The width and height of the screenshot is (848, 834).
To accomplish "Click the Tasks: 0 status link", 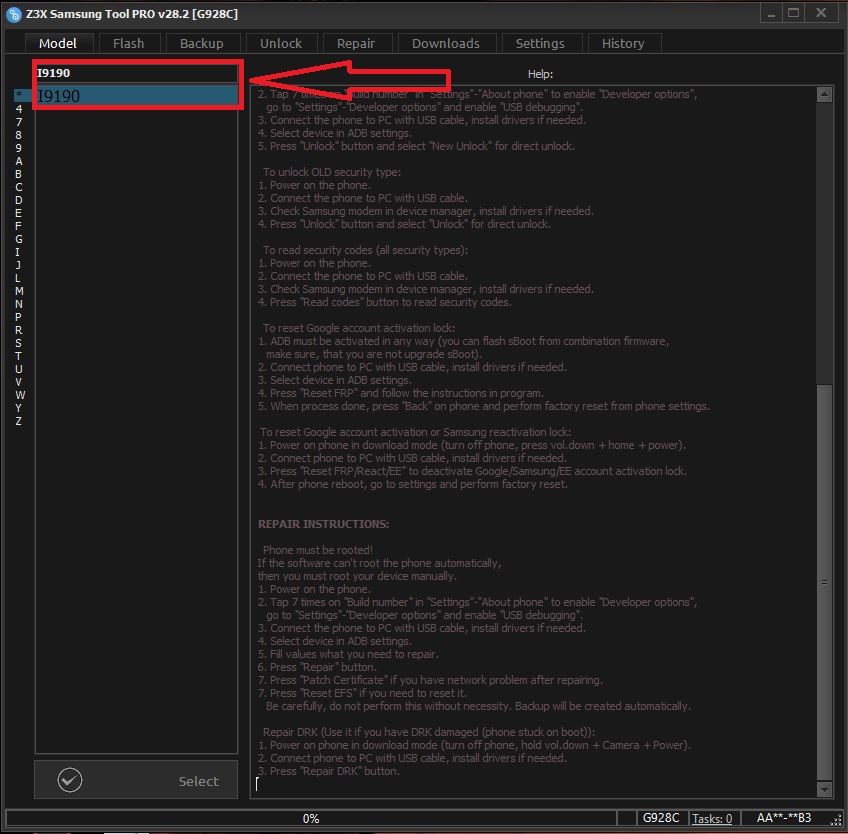I will pyautogui.click(x=712, y=818).
